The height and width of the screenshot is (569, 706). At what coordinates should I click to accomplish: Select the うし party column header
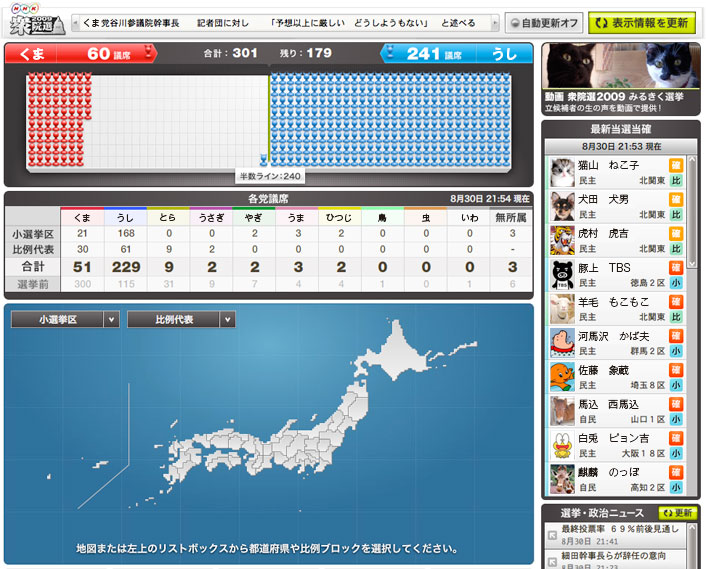[x=125, y=217]
